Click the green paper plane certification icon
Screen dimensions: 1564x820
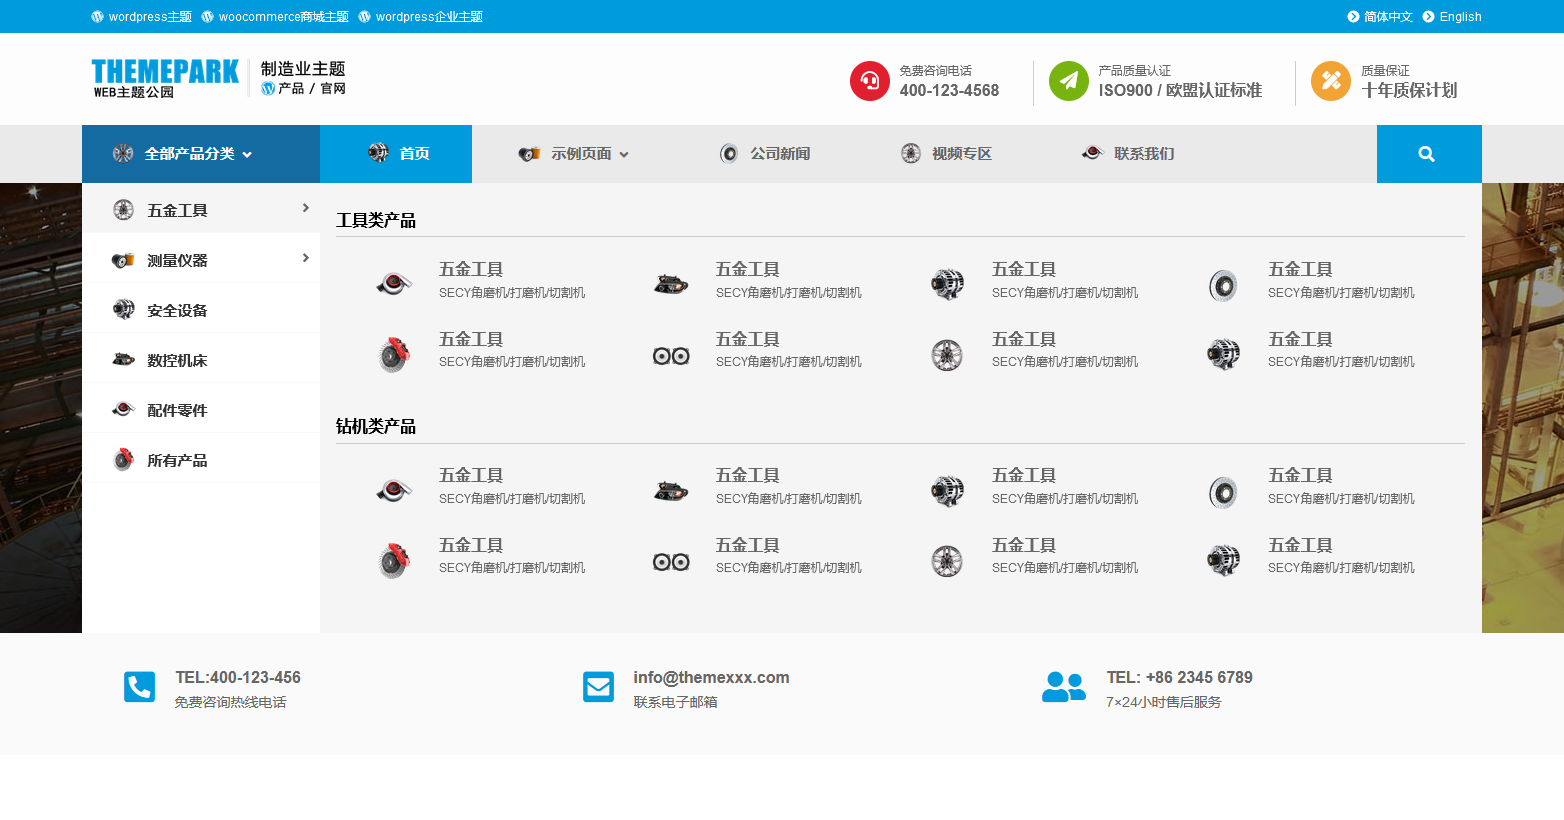[1068, 81]
